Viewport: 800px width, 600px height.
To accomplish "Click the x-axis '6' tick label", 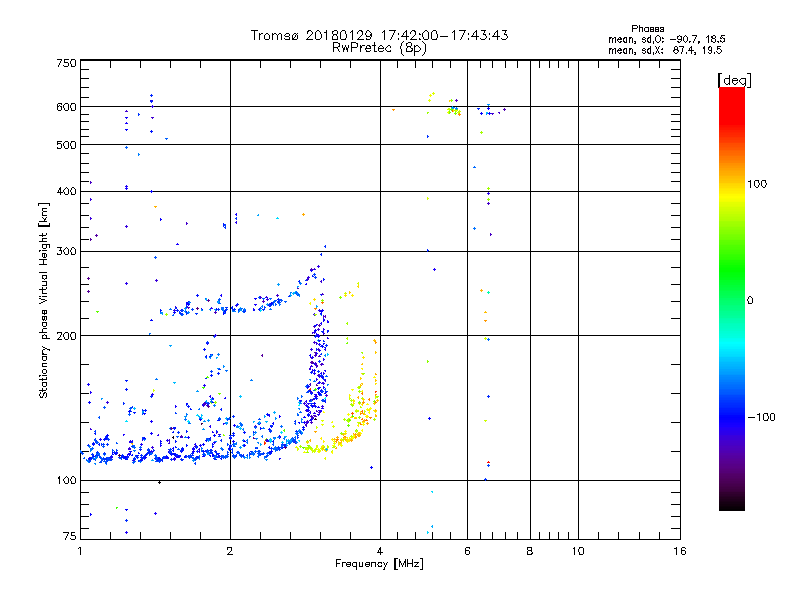I will (x=467, y=551).
